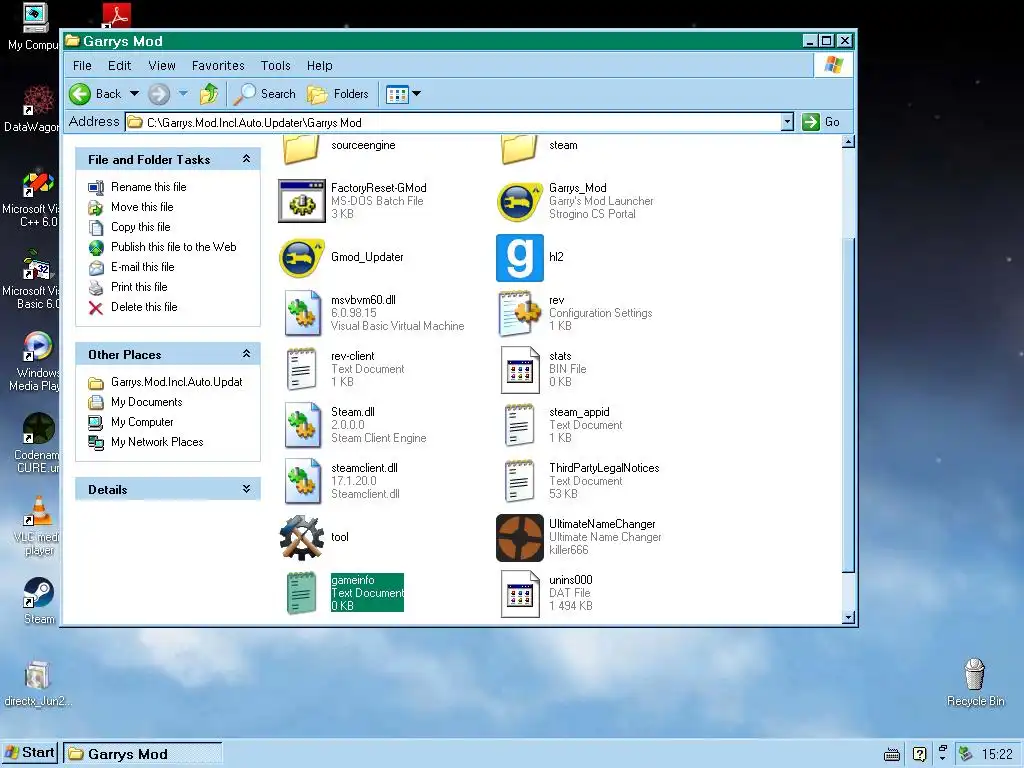Open the sourceengine folder icon
This screenshot has height=768, width=1024.
click(301, 149)
